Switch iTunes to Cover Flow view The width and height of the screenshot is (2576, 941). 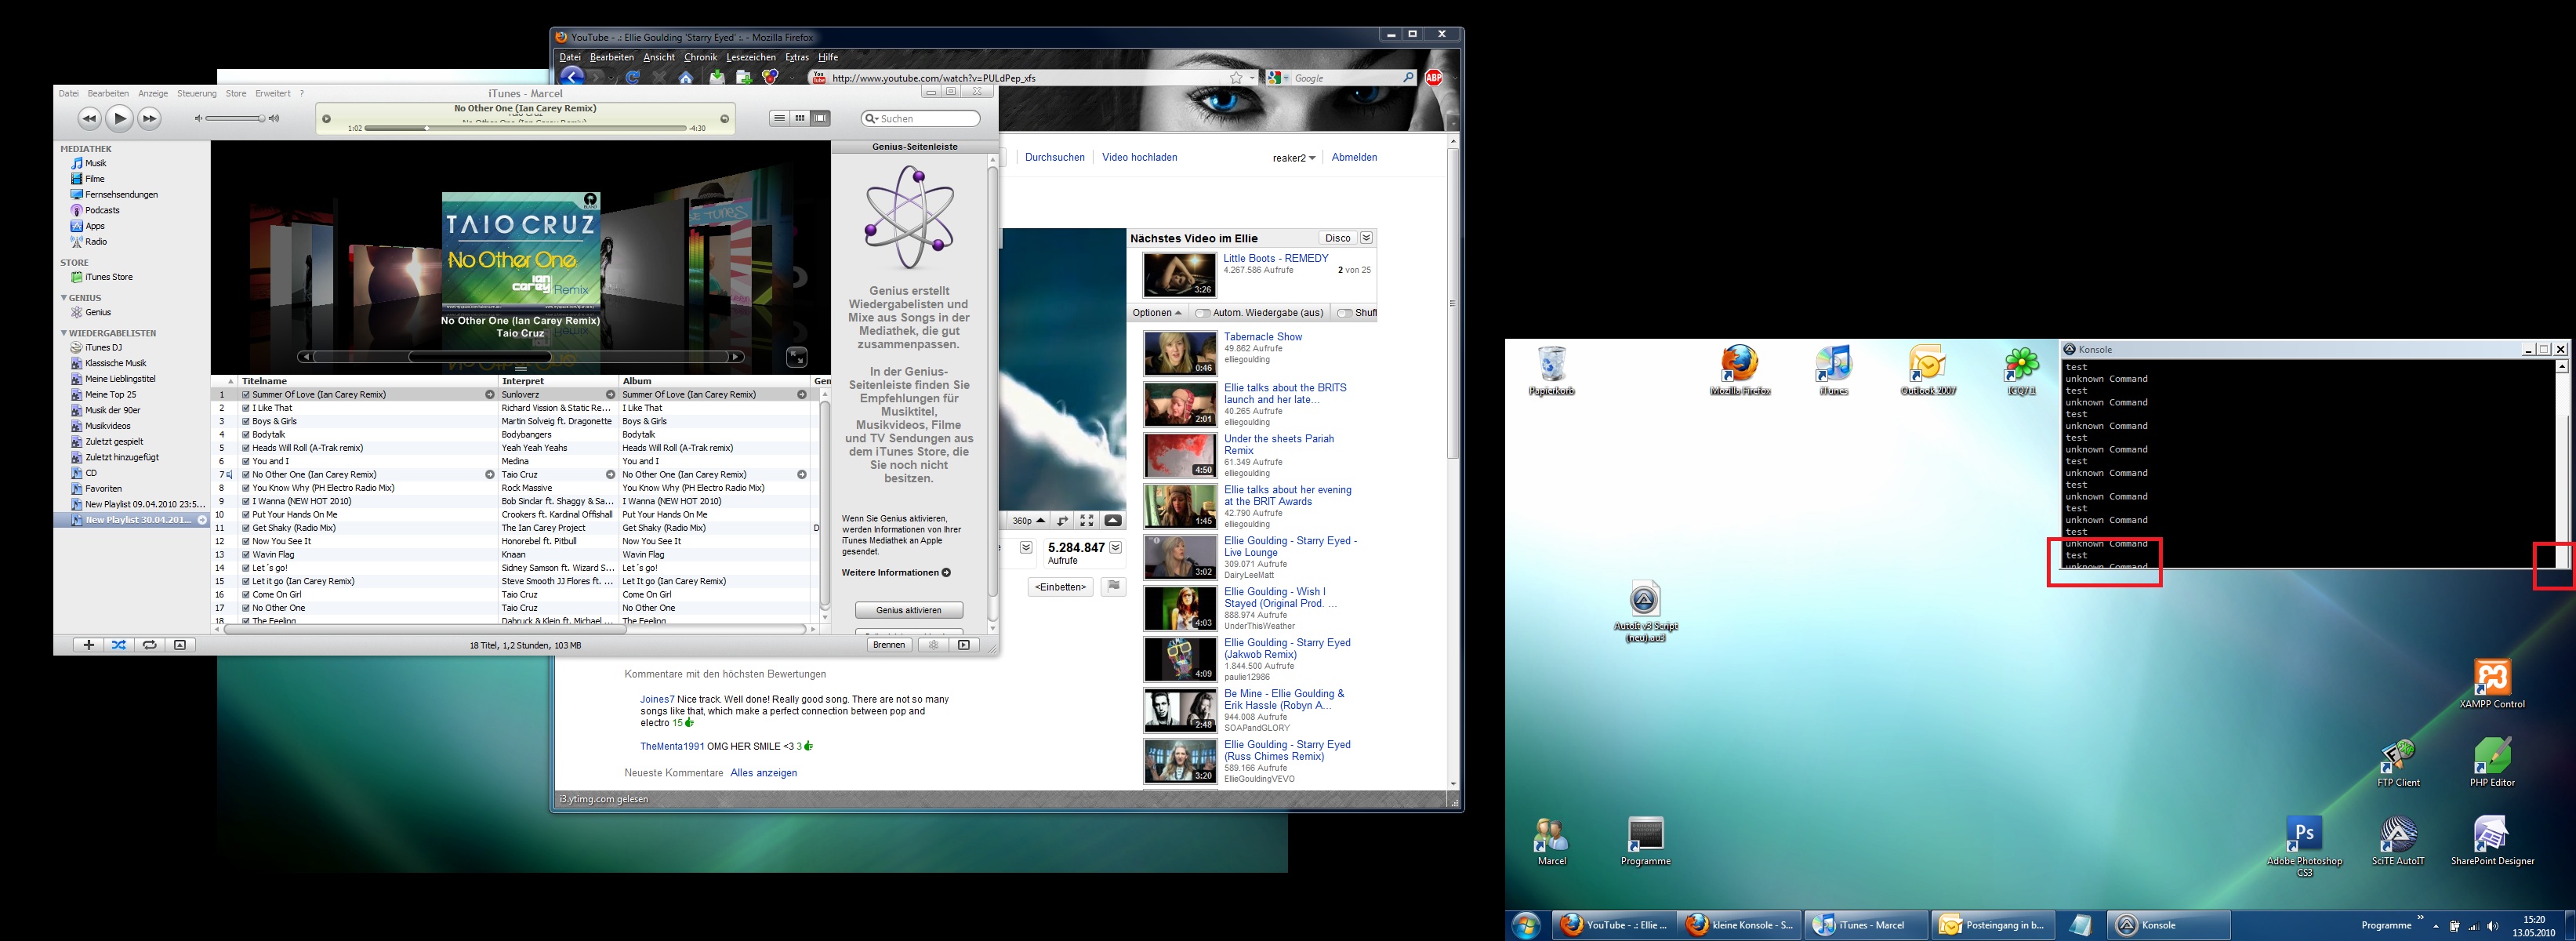[x=820, y=118]
